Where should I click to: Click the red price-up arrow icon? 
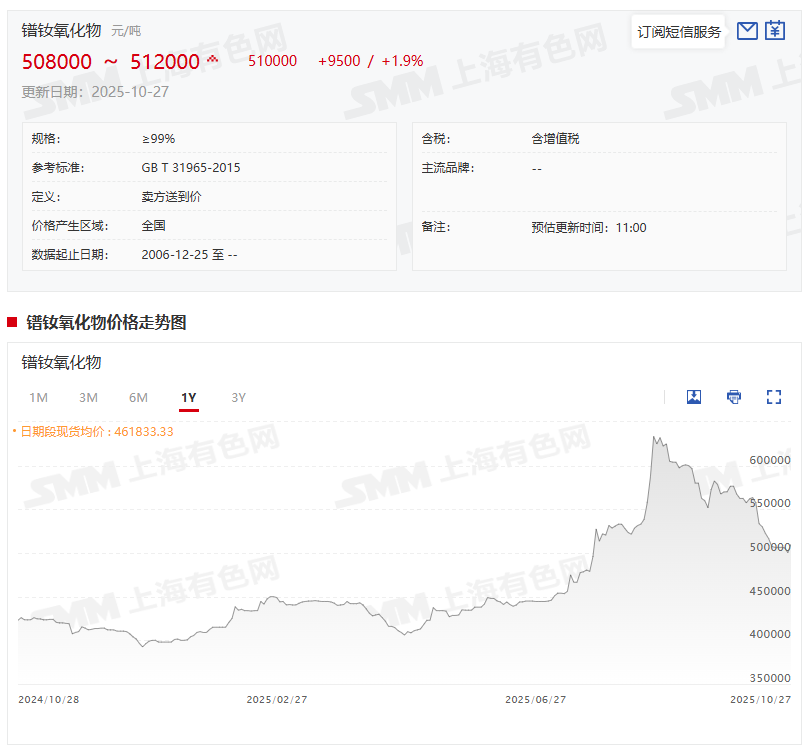[212, 61]
